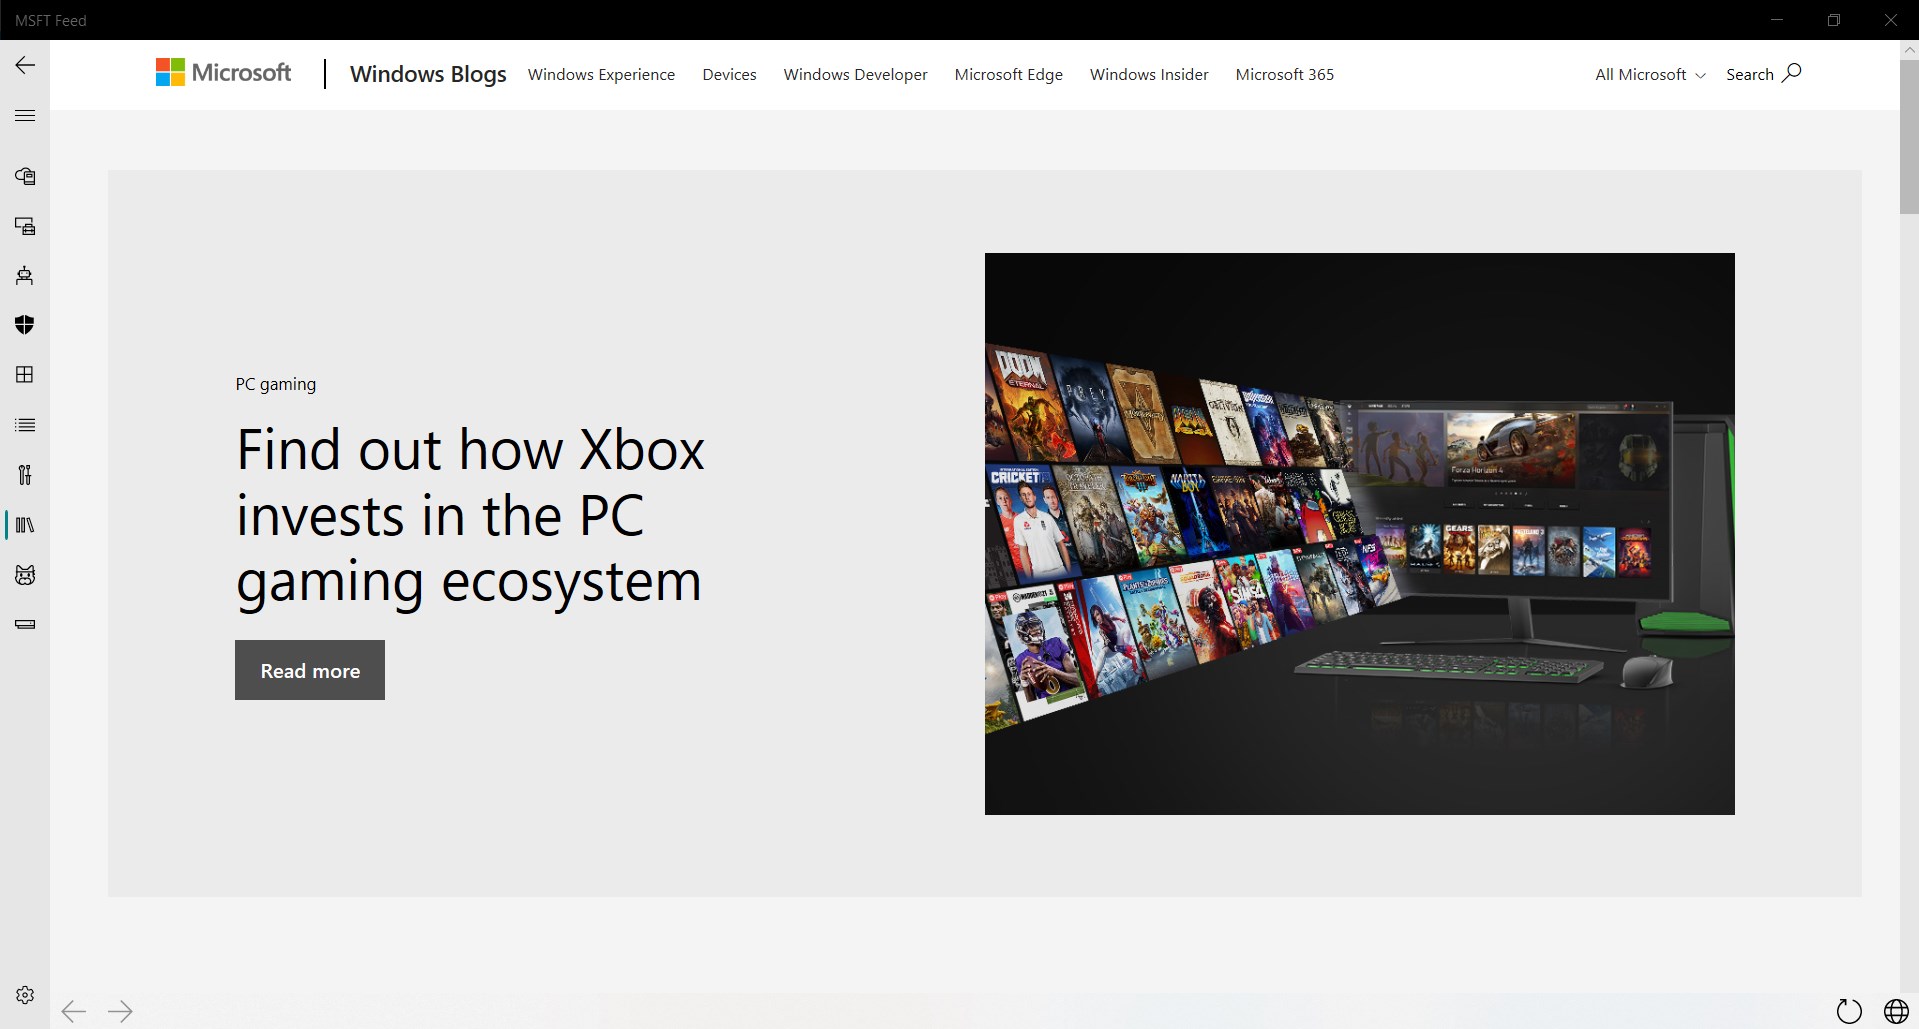Go back with the bottom browser arrow
The image size is (1919, 1029).
[74, 1011]
